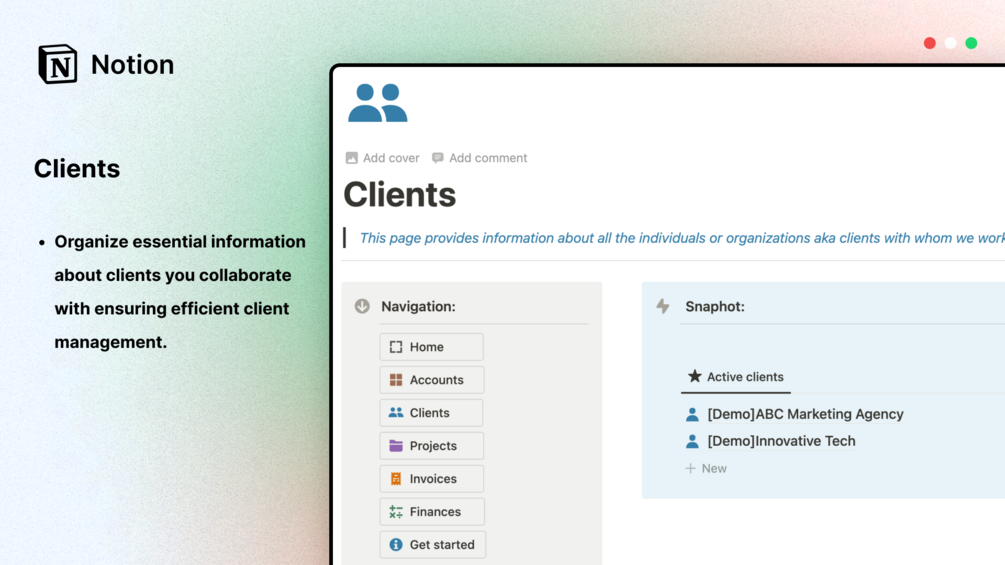Click the orange Invoices receipt icon

(x=396, y=479)
